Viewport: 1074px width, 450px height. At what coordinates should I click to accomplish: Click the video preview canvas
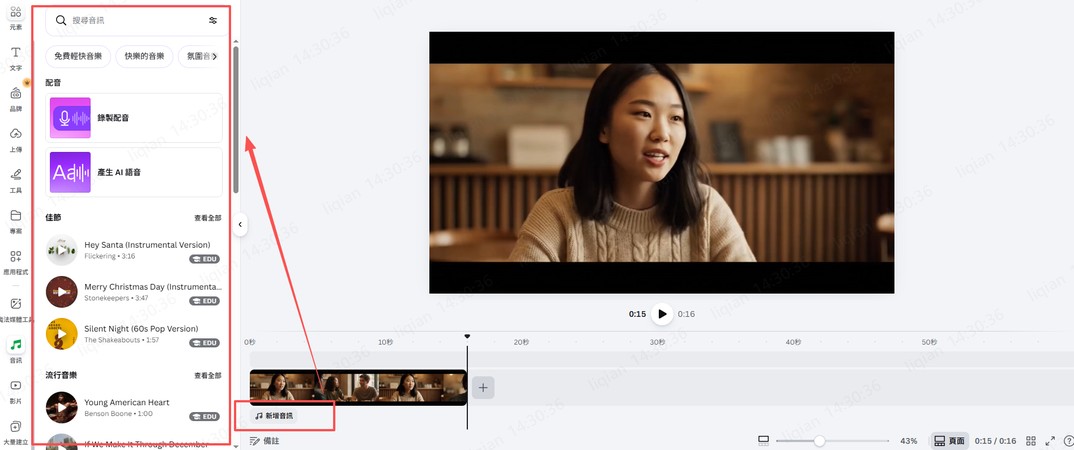(662, 162)
